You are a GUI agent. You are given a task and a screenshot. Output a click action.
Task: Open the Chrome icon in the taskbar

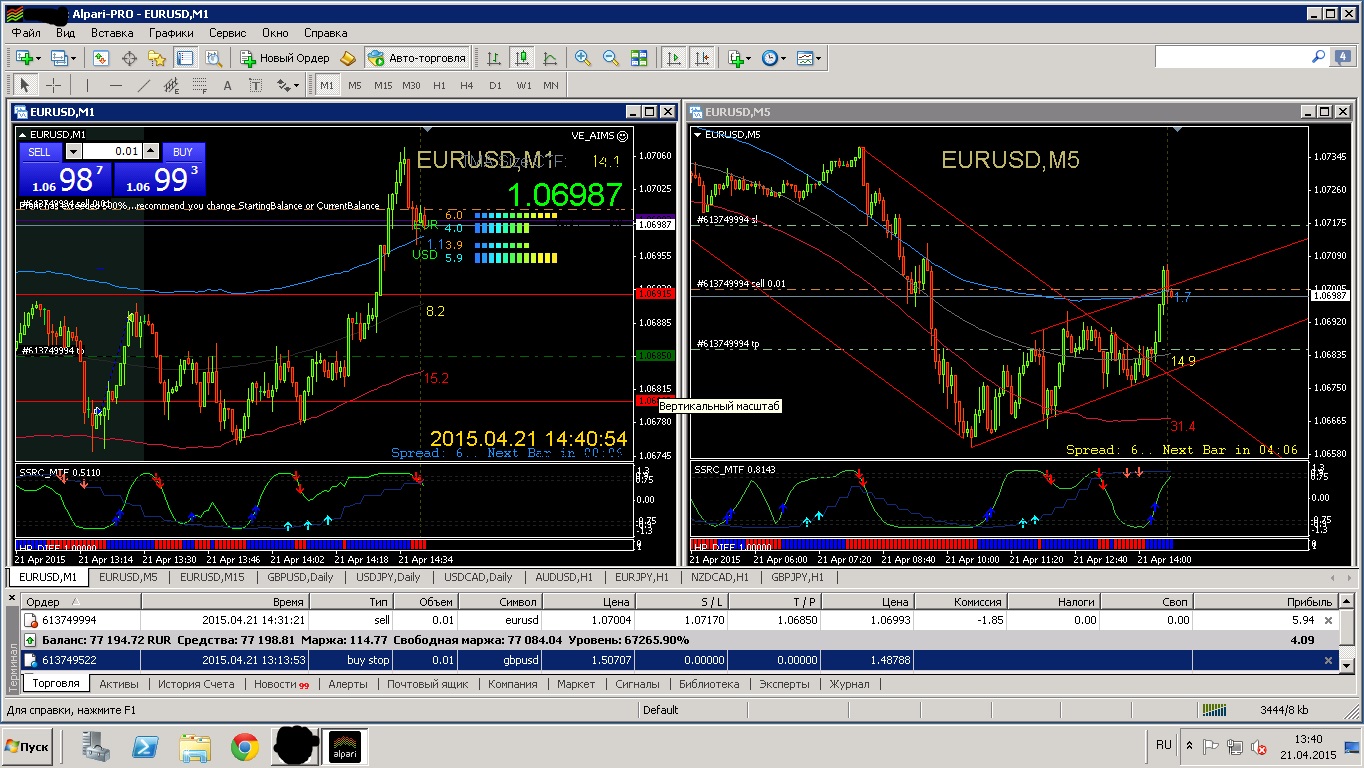(x=244, y=746)
